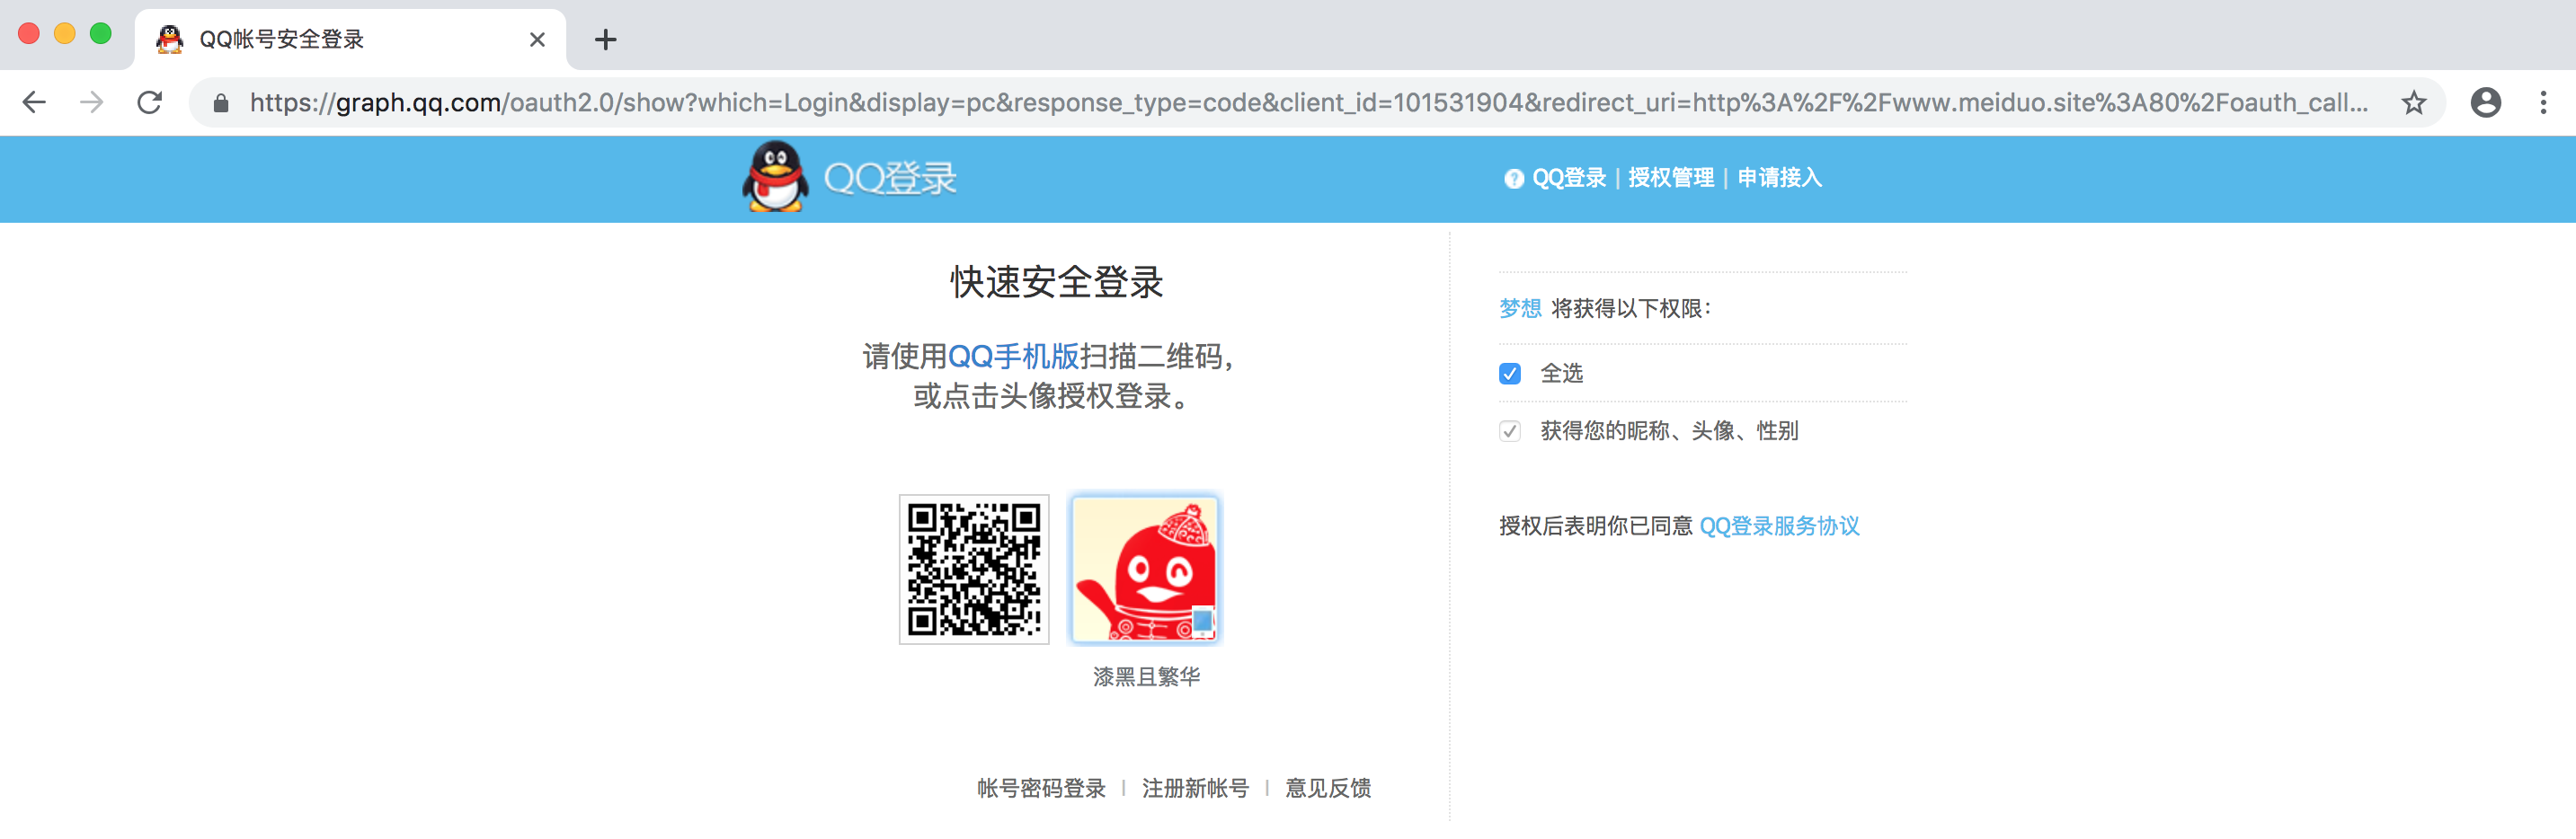Click the nickname 漆黑且繁华
Image resolution: width=2576 pixels, height=839 pixels.
1146,677
